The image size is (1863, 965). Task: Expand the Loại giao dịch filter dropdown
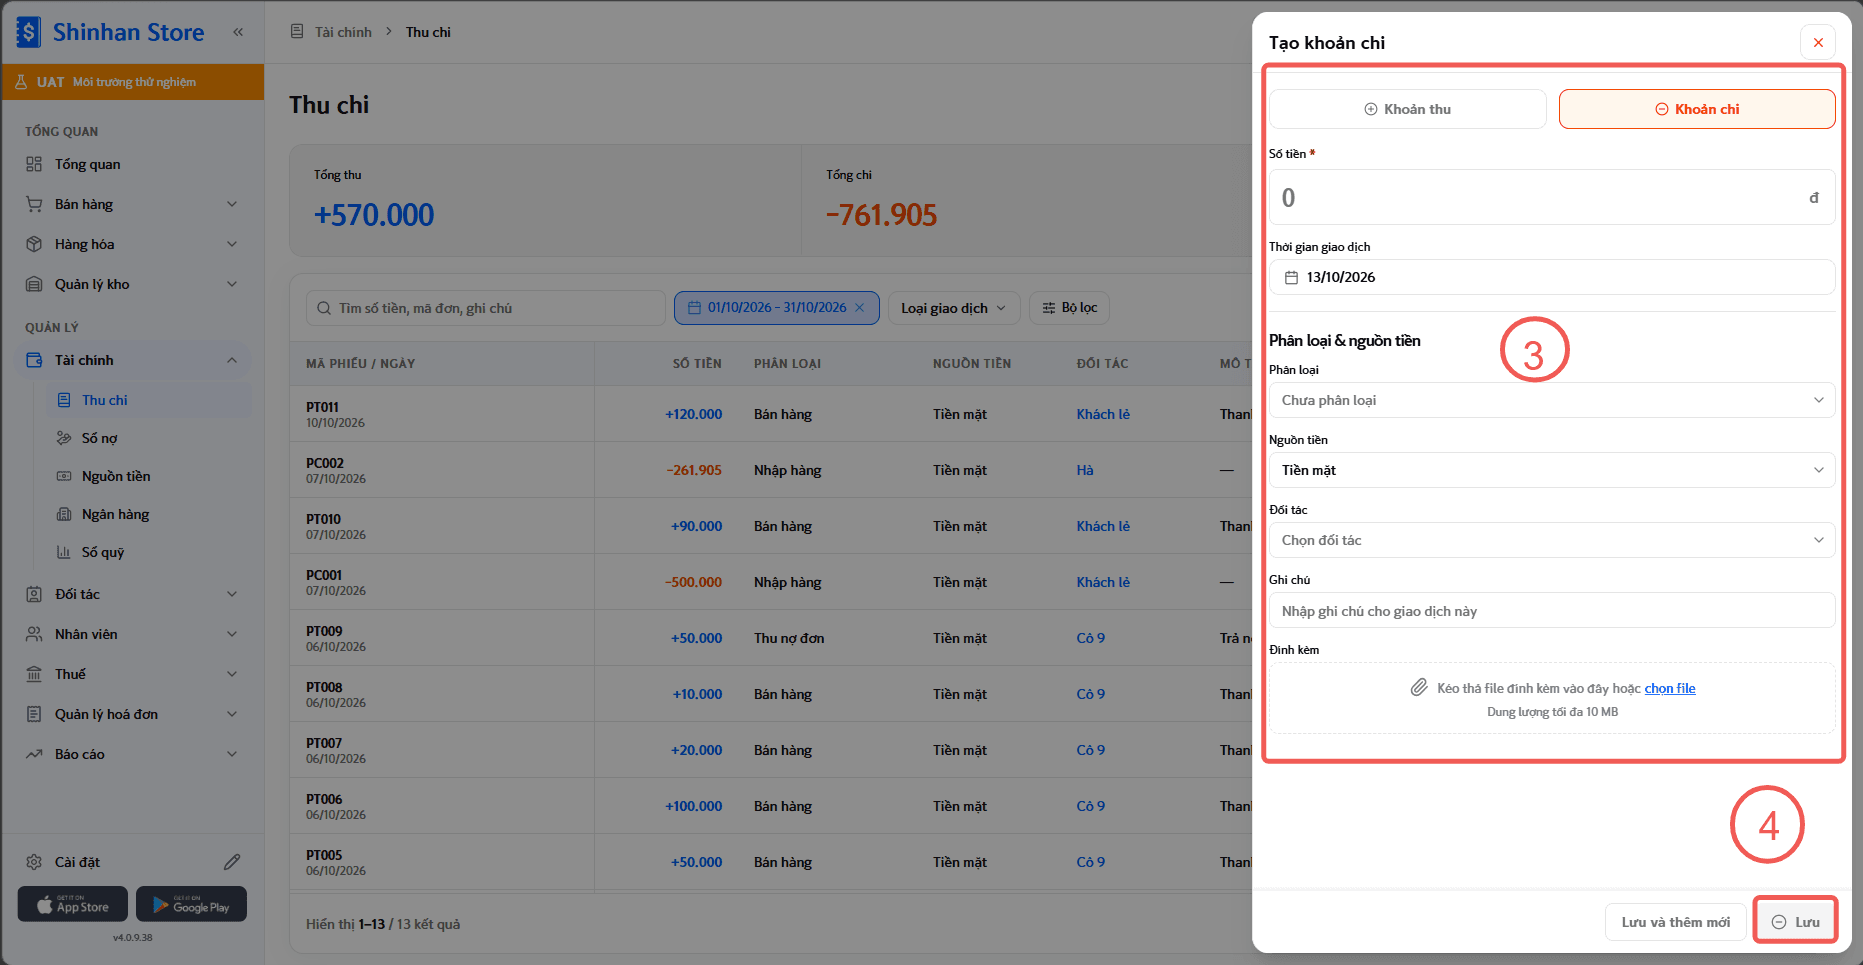(x=954, y=308)
